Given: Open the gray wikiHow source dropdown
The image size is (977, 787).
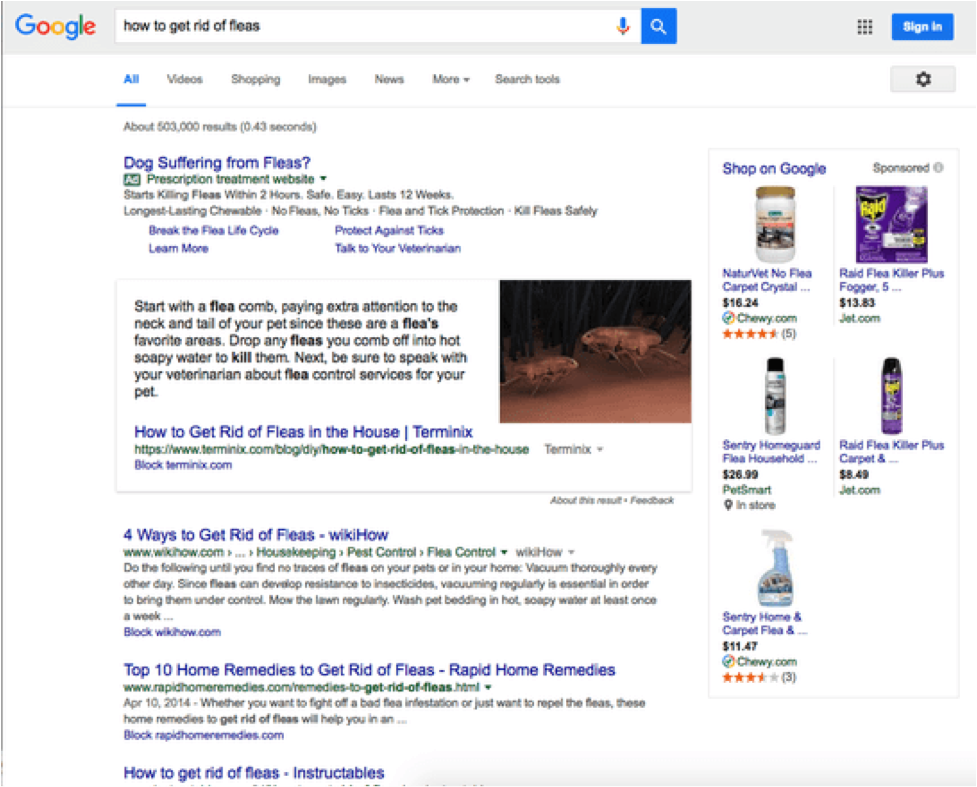Looking at the screenshot, I should pyautogui.click(x=571, y=552).
